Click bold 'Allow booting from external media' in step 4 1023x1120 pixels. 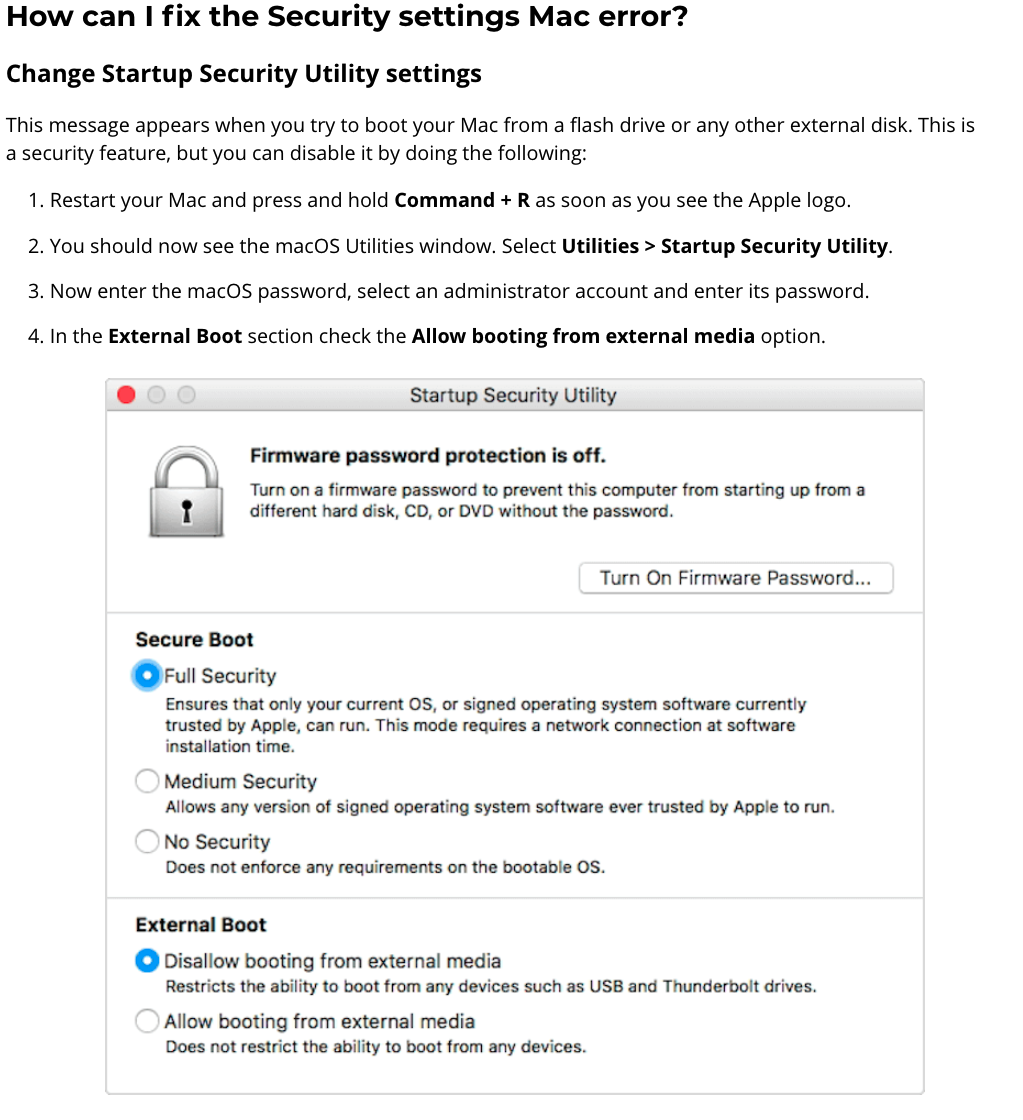583,336
